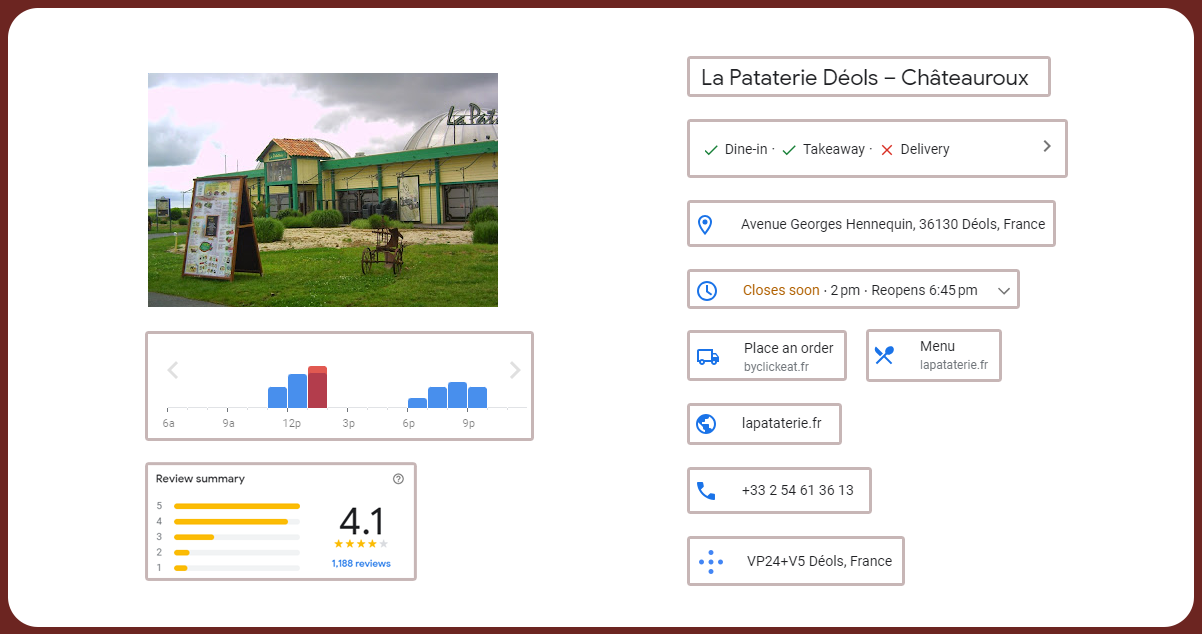Open service options with right chevron
This screenshot has width=1202, height=634.
click(1047, 146)
